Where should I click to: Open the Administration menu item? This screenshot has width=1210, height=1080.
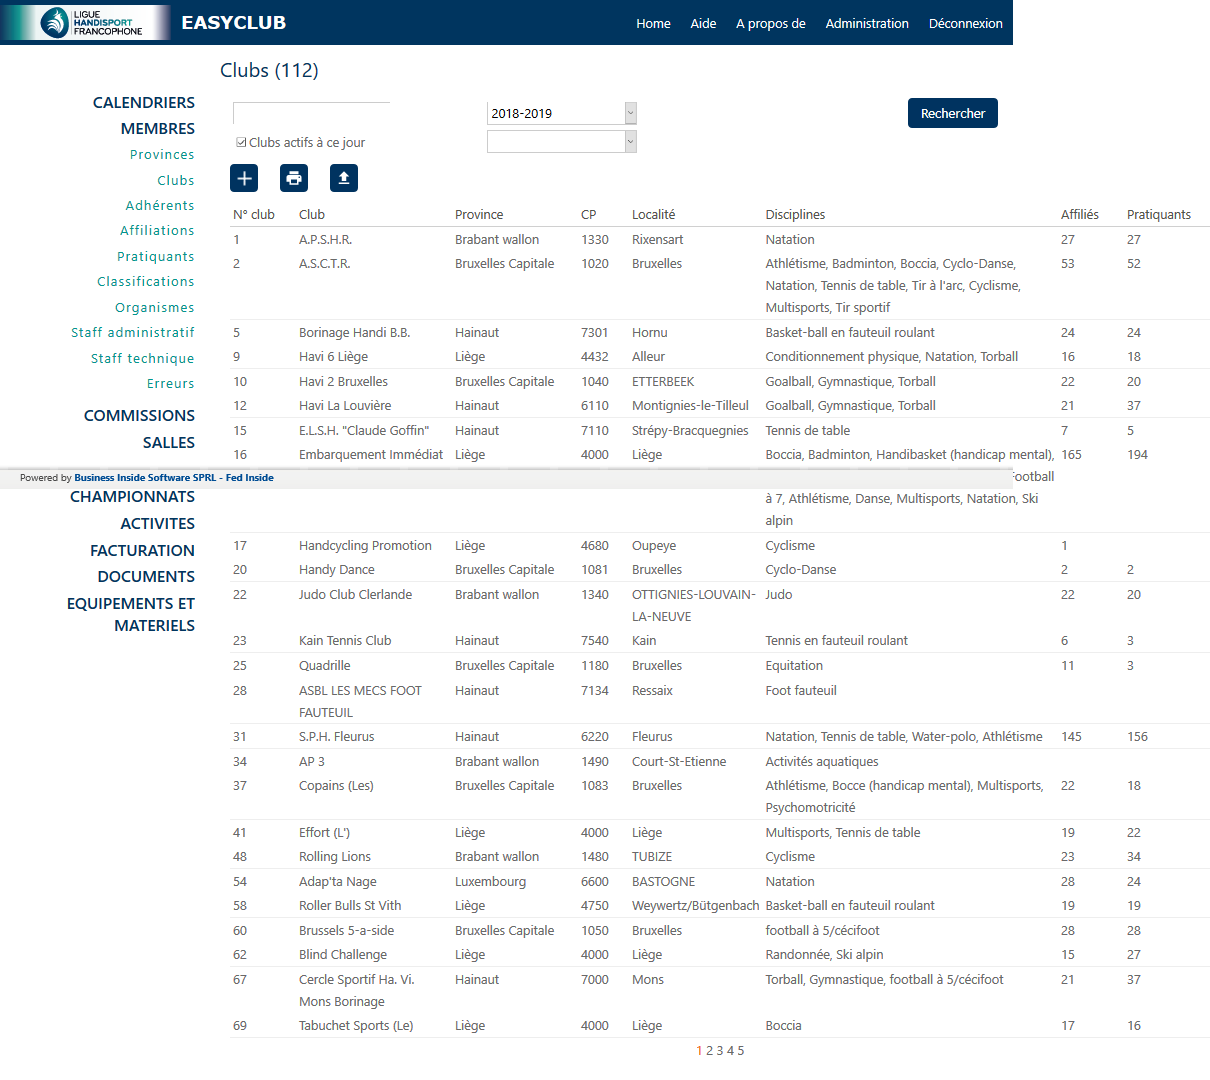[x=867, y=23]
